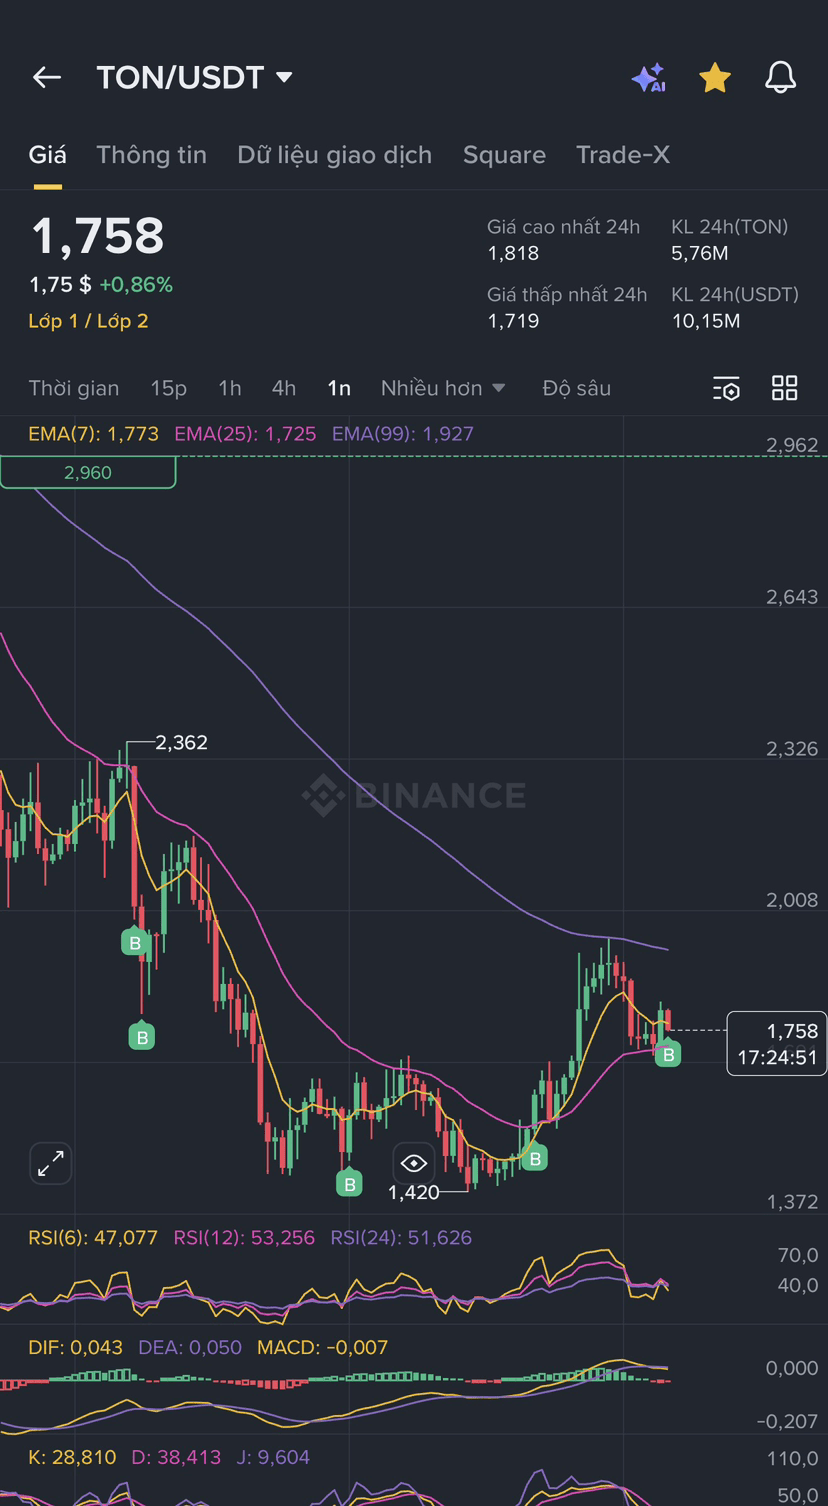The width and height of the screenshot is (828, 1506).
Task: Click the Giá cao nhất 24h value 1,818
Action: (513, 254)
